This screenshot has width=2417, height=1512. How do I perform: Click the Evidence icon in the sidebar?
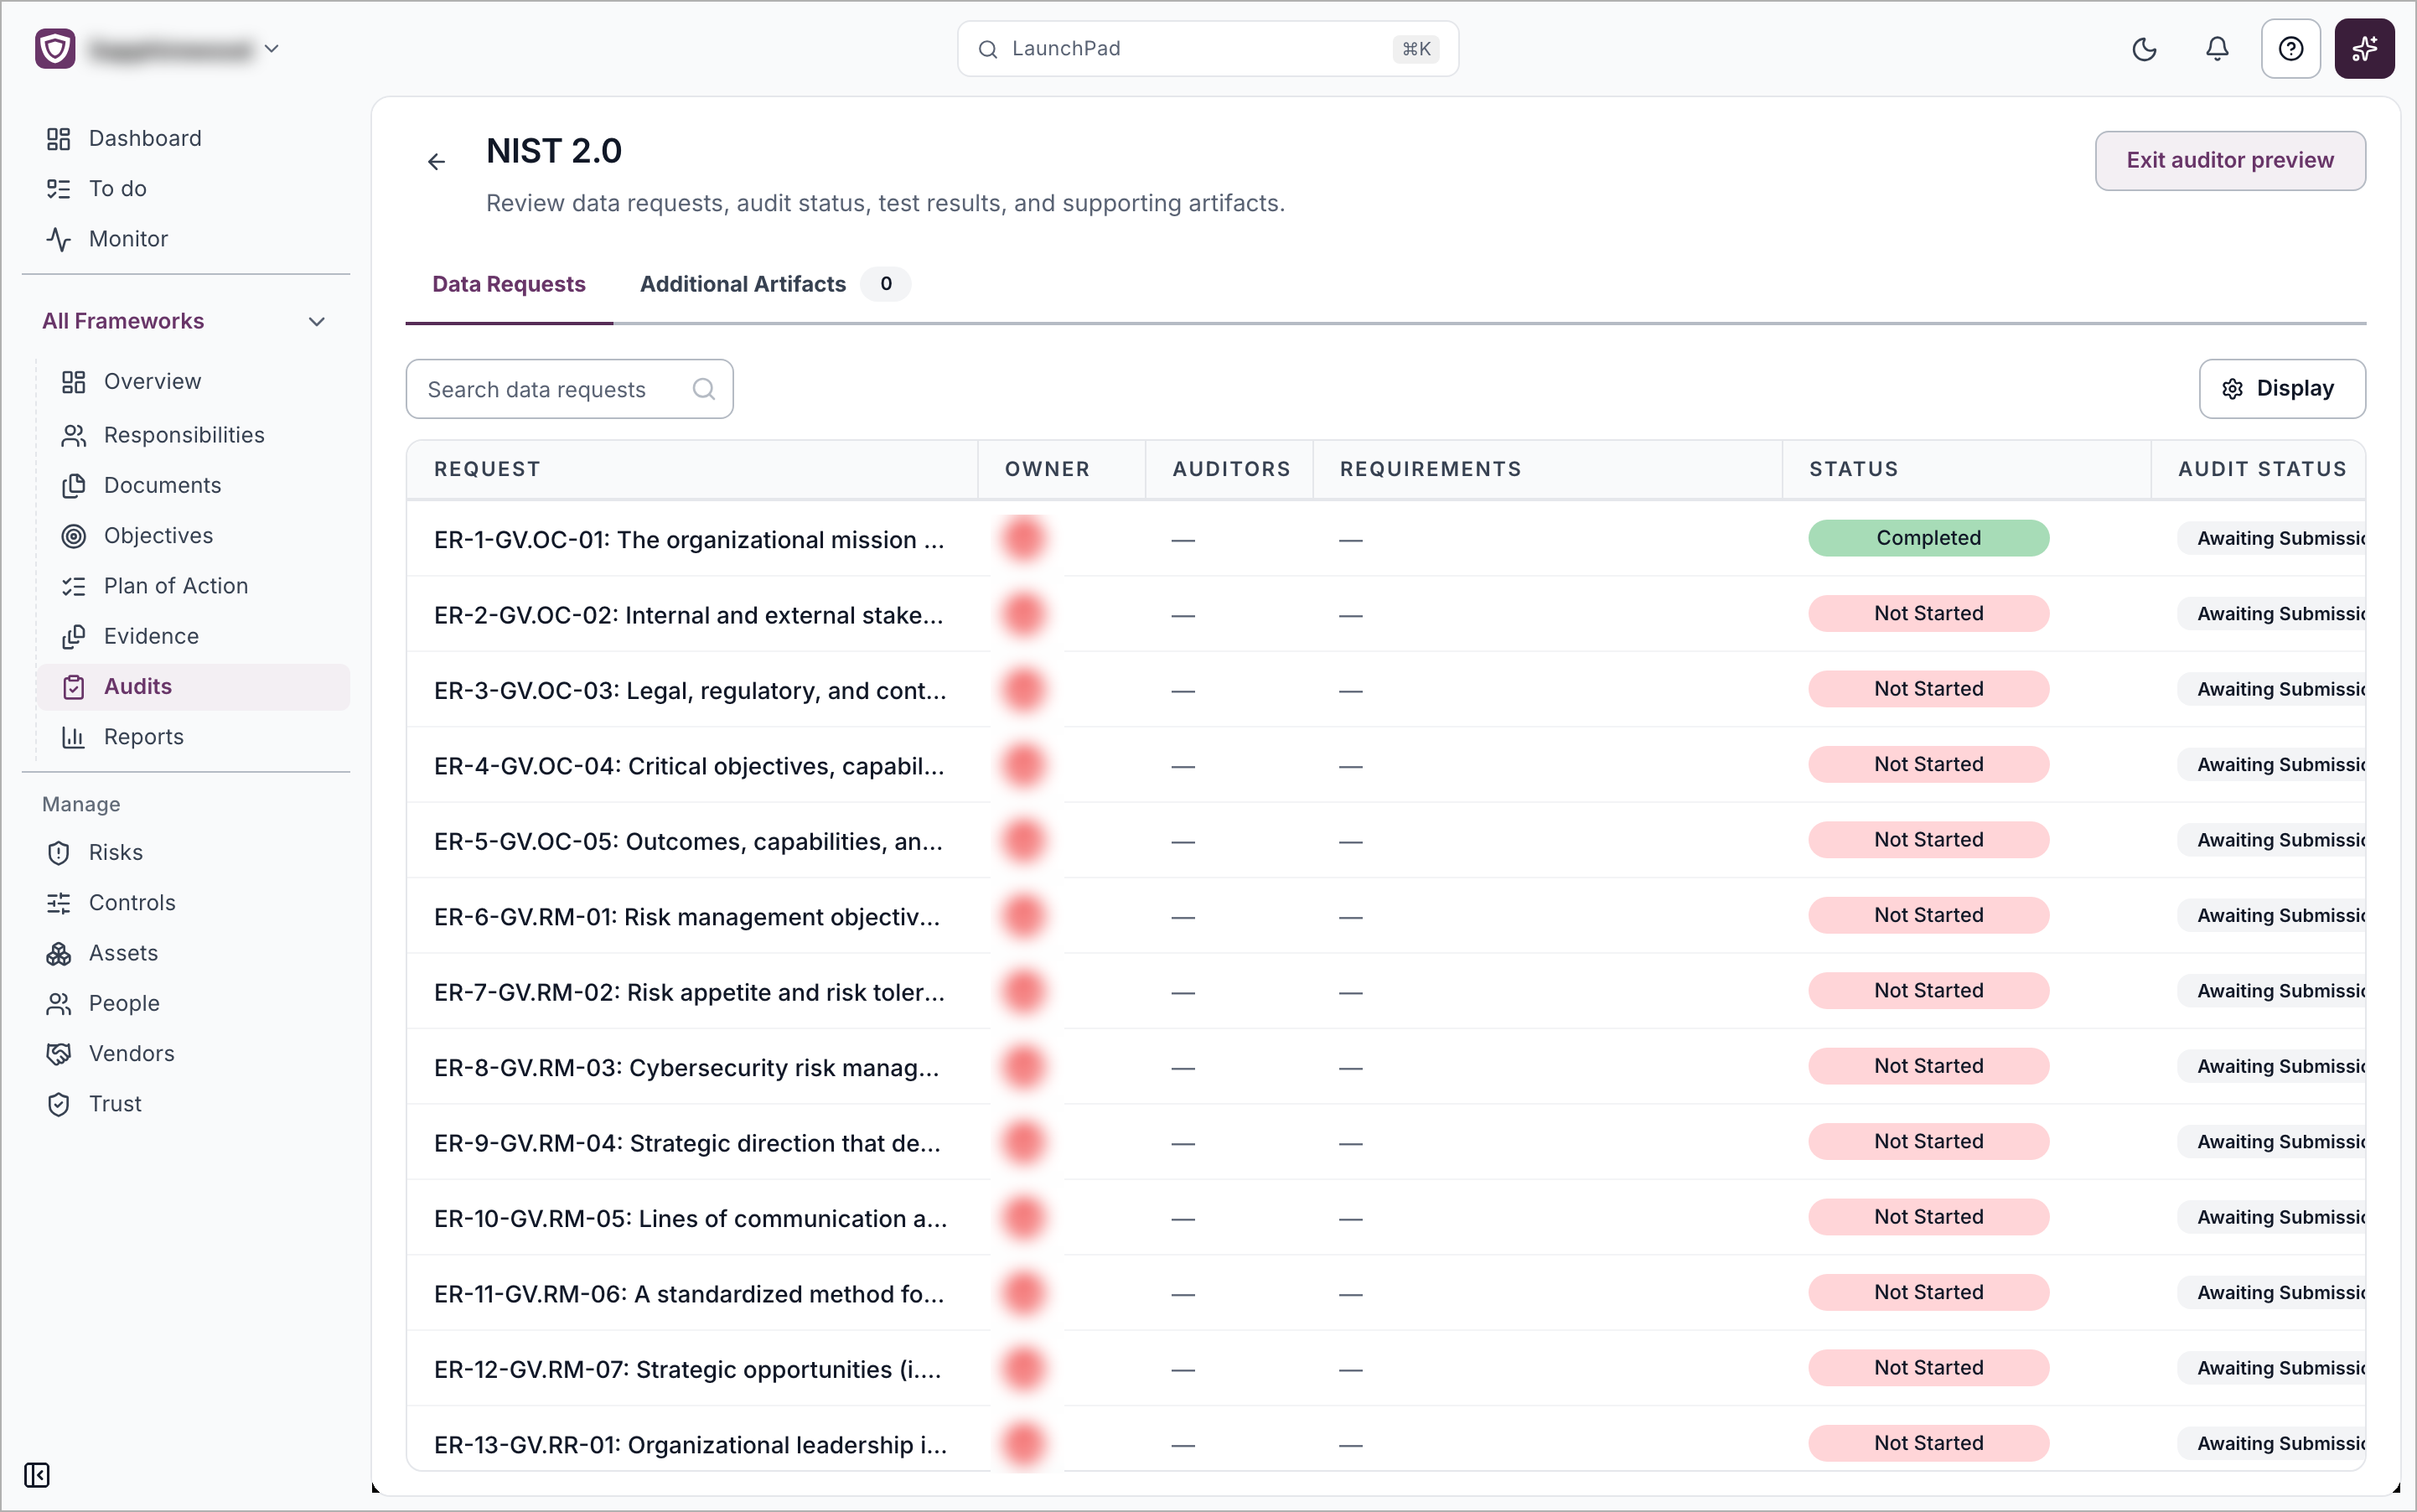74,636
